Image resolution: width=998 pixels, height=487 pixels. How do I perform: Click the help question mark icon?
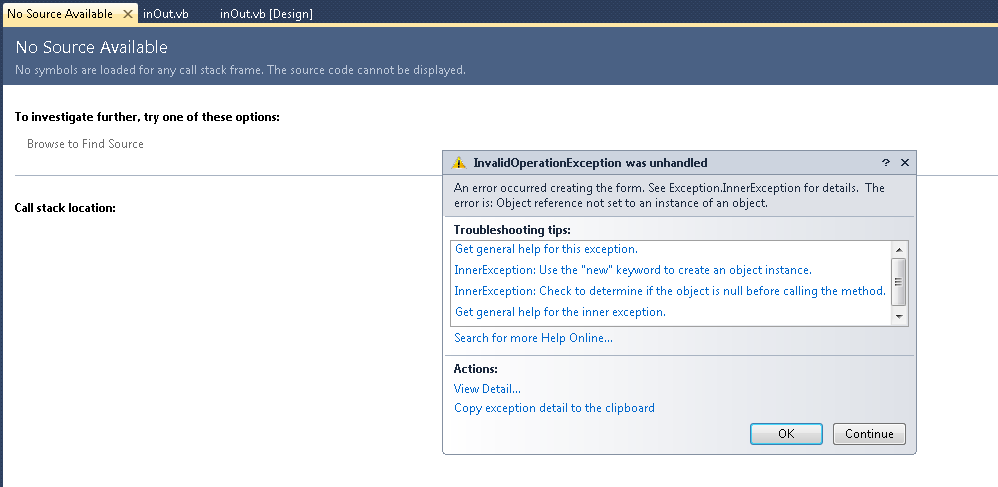tap(886, 162)
